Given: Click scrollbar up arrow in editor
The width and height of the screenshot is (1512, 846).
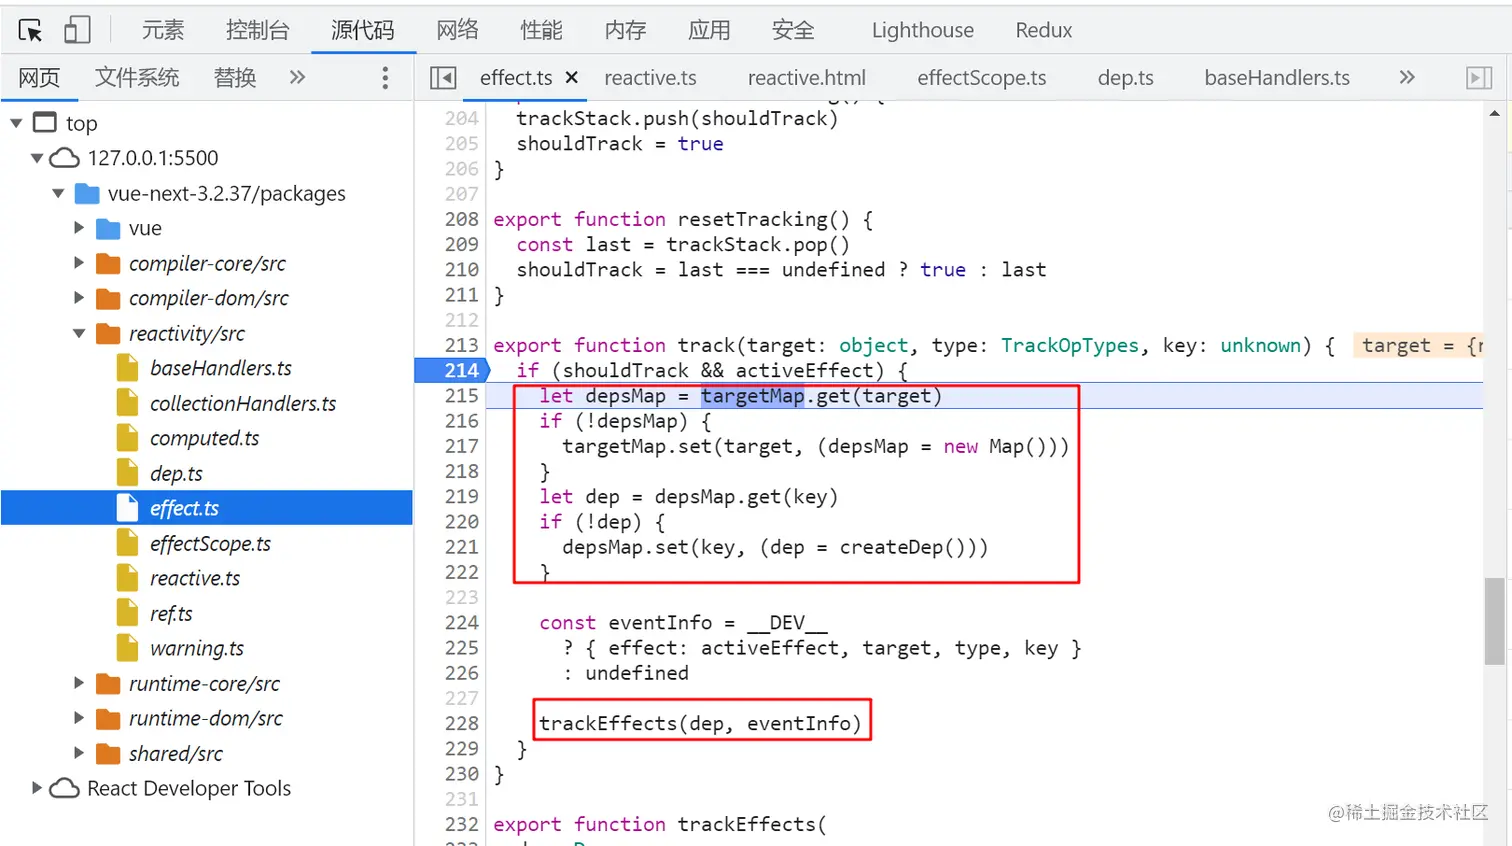Looking at the screenshot, I should click(x=1494, y=114).
